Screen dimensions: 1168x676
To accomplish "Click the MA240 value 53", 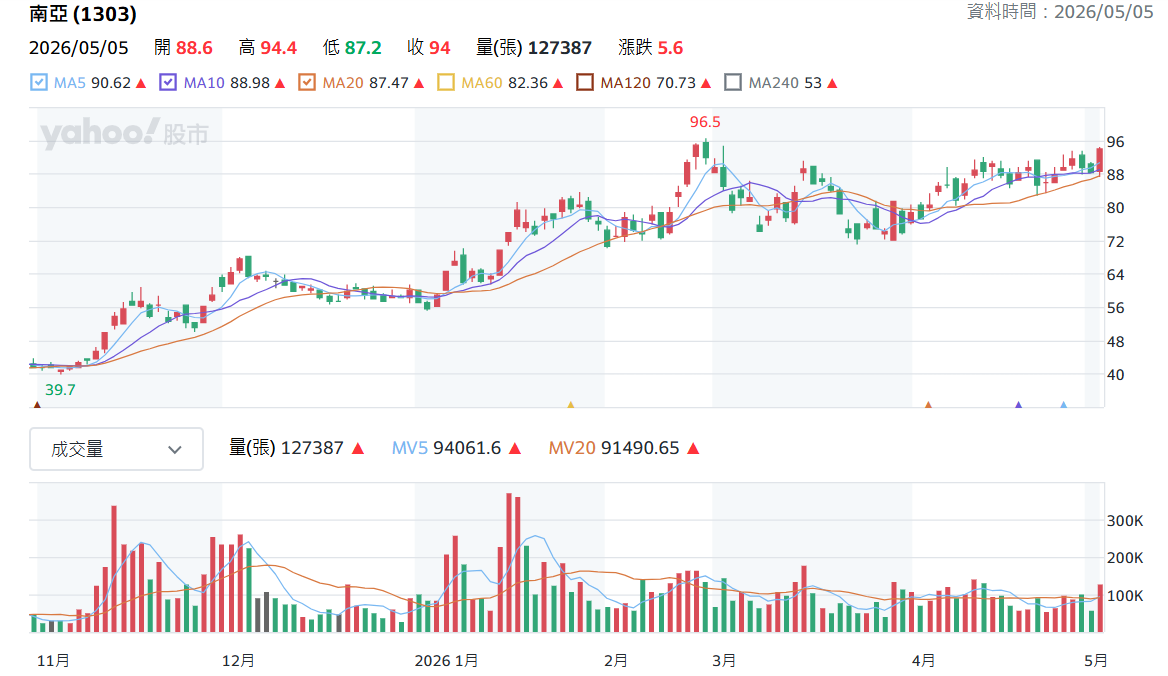I will coord(813,83).
